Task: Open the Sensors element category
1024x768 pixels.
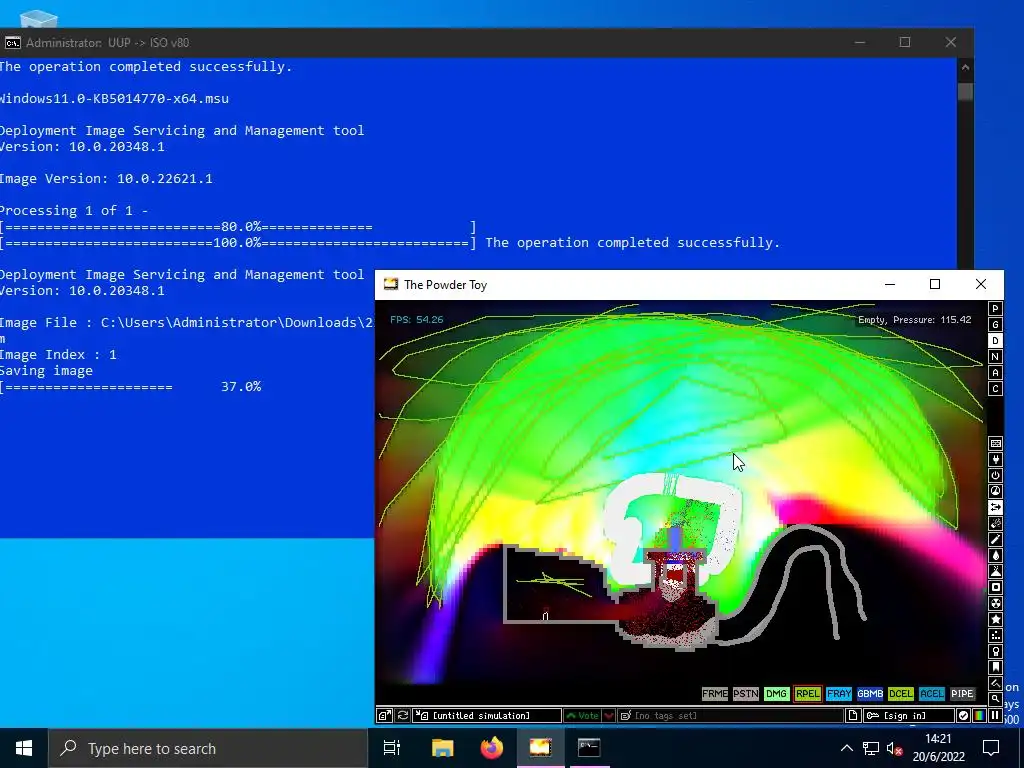Action: pos(995,491)
